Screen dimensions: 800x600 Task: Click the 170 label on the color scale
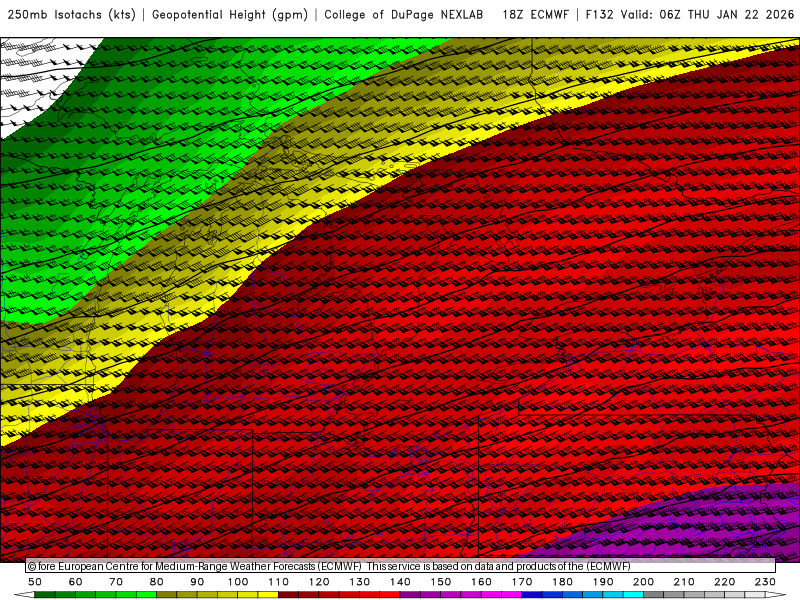522,582
